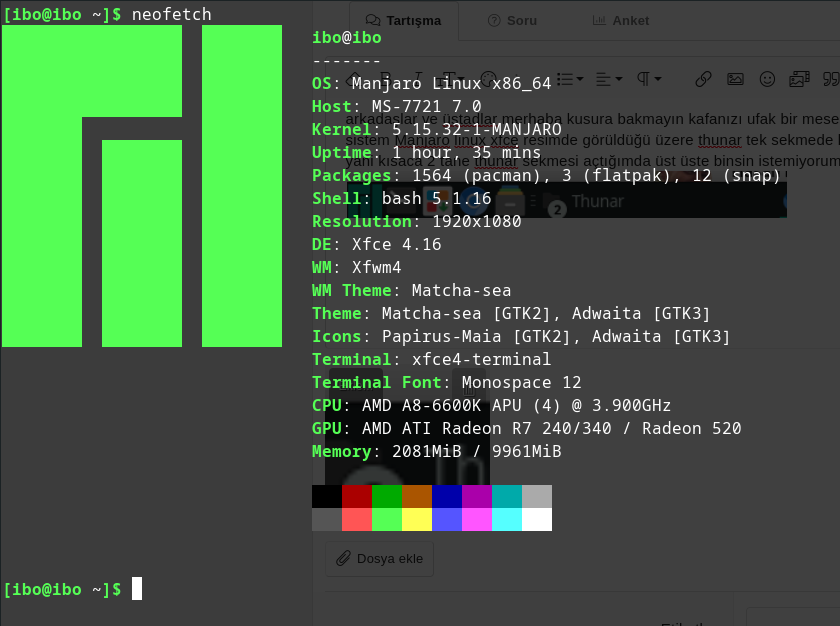Click the 'neofetch' command text in terminal
The width and height of the screenshot is (840, 626).
click(x=171, y=14)
